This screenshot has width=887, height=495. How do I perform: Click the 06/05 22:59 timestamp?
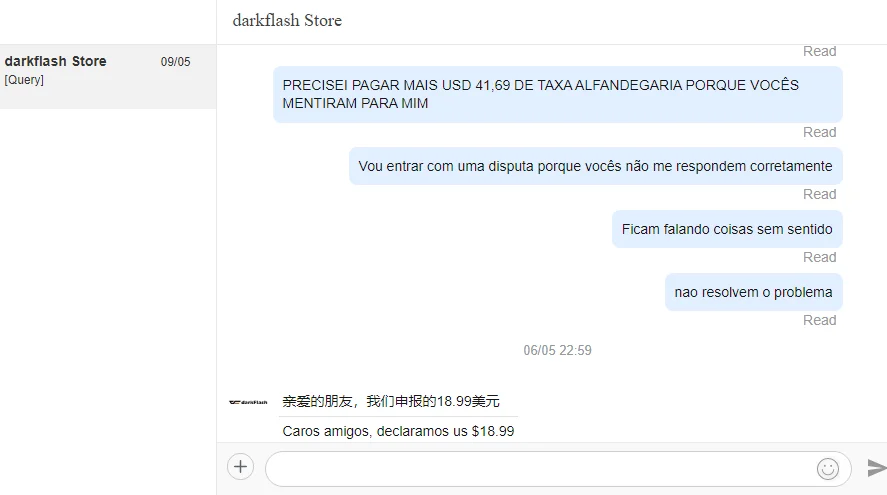(x=557, y=351)
